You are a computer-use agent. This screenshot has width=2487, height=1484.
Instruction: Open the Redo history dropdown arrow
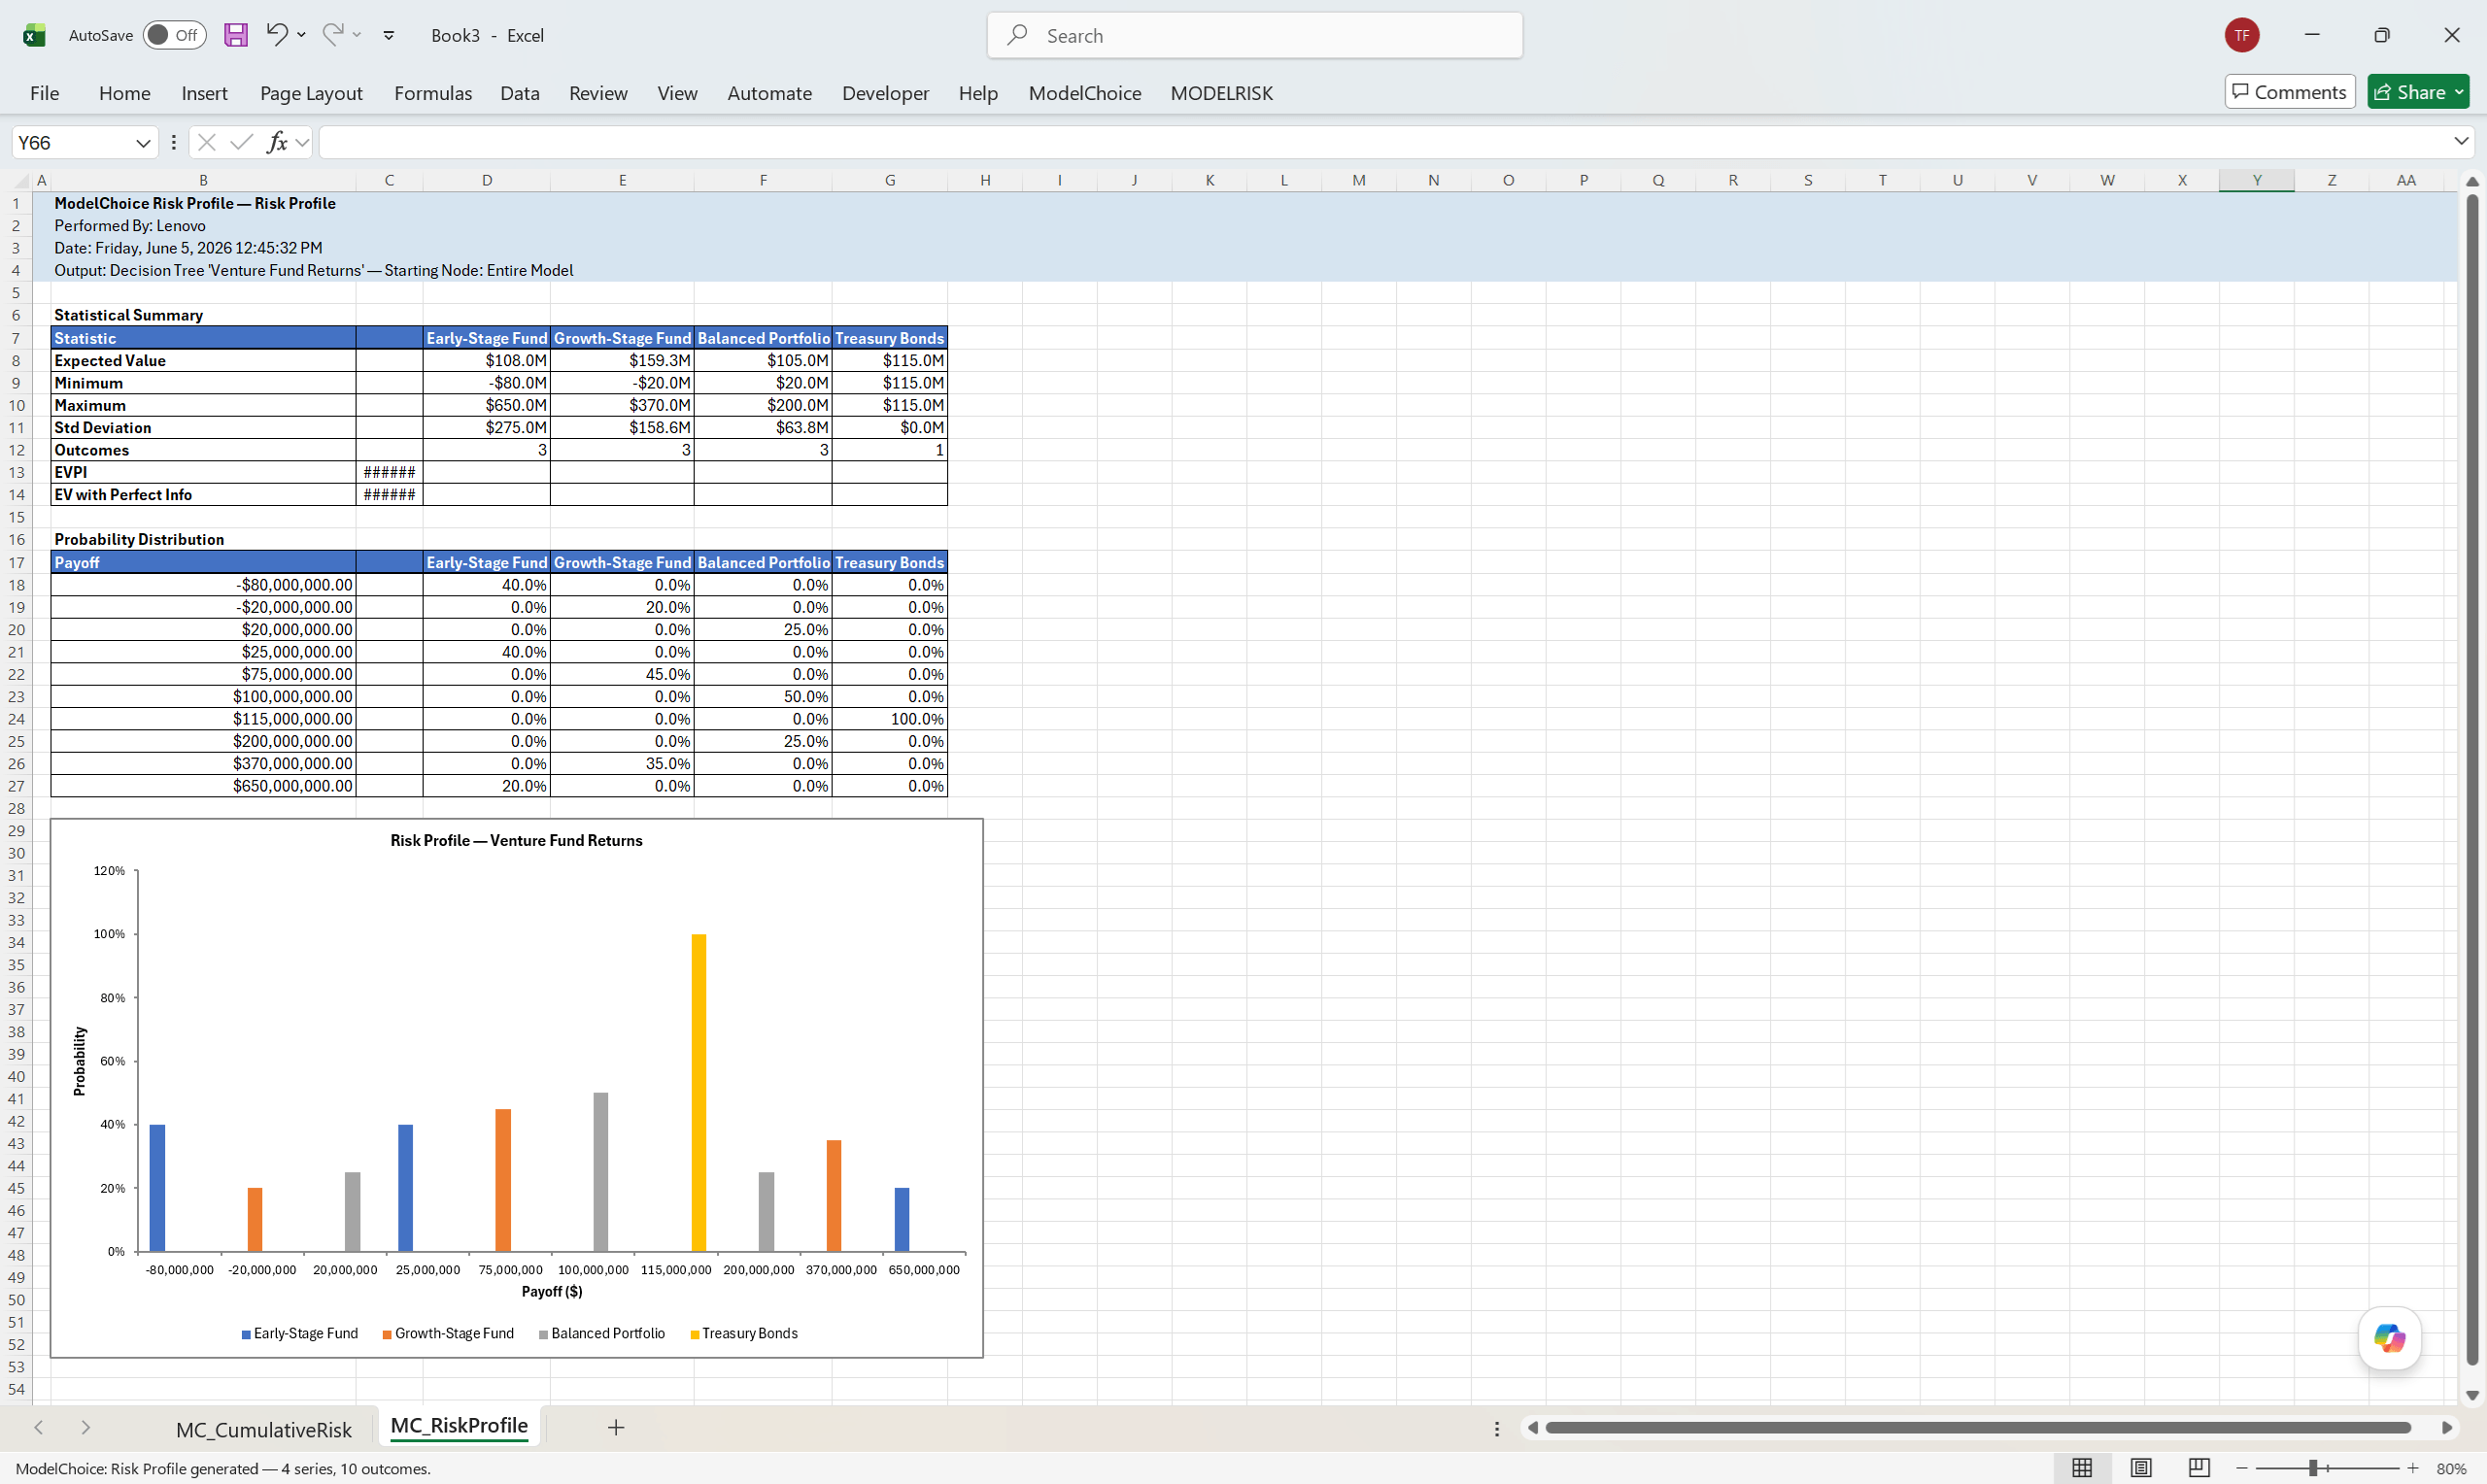click(x=357, y=35)
